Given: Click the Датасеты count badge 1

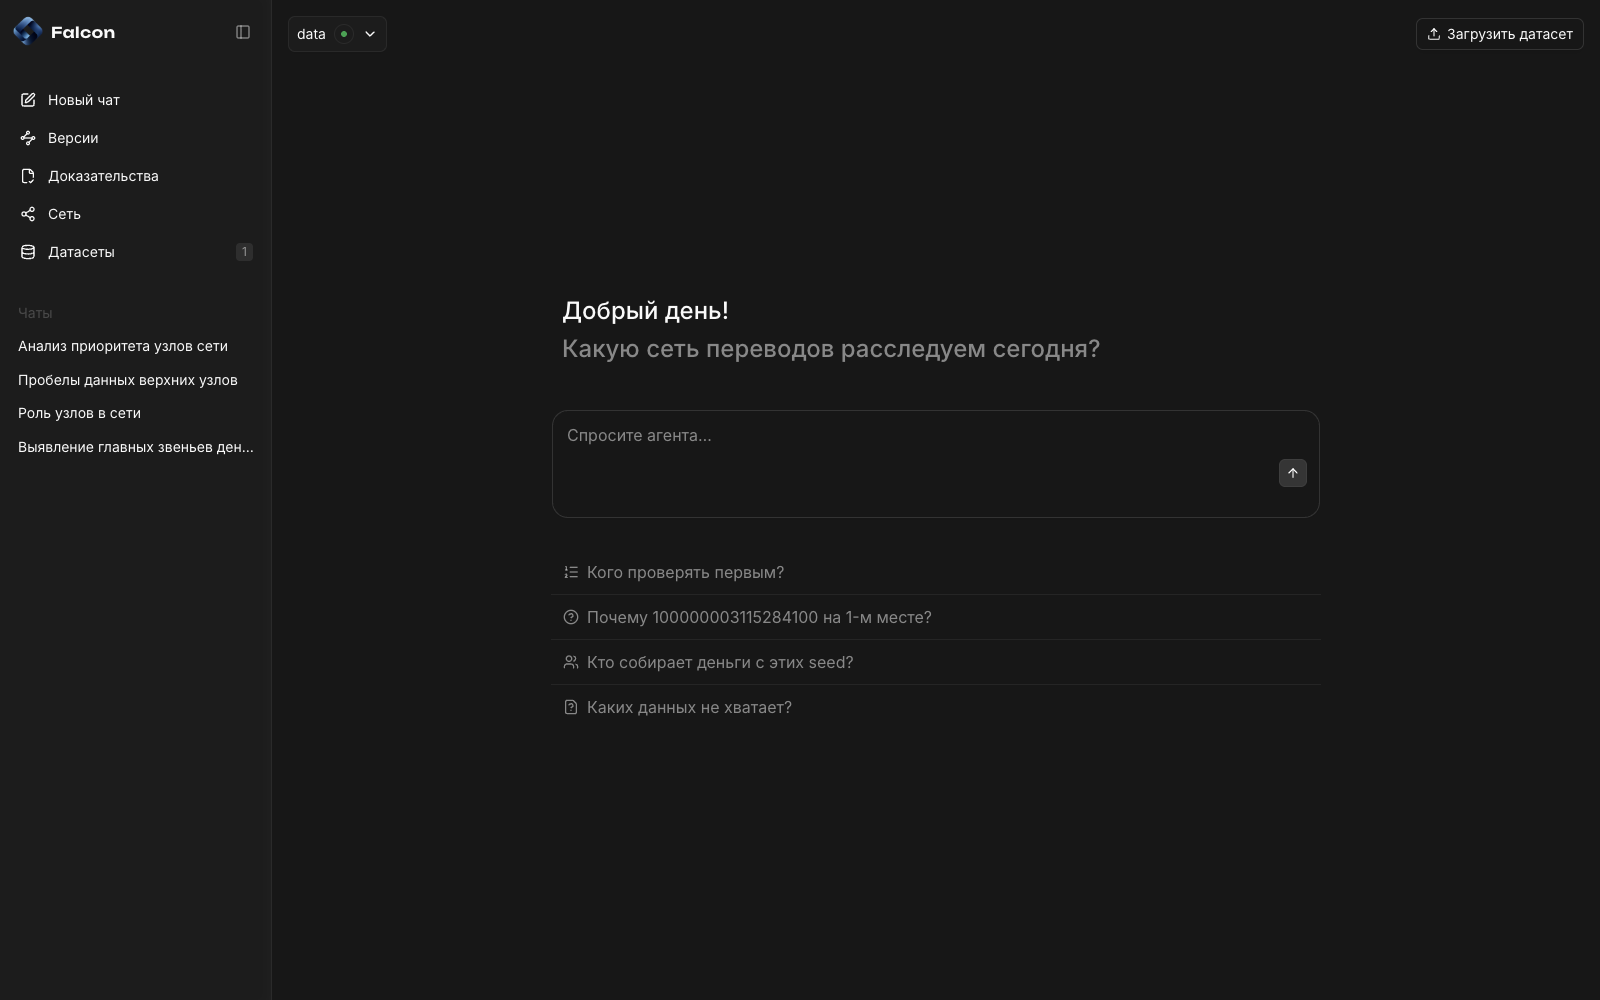Looking at the screenshot, I should tap(244, 252).
